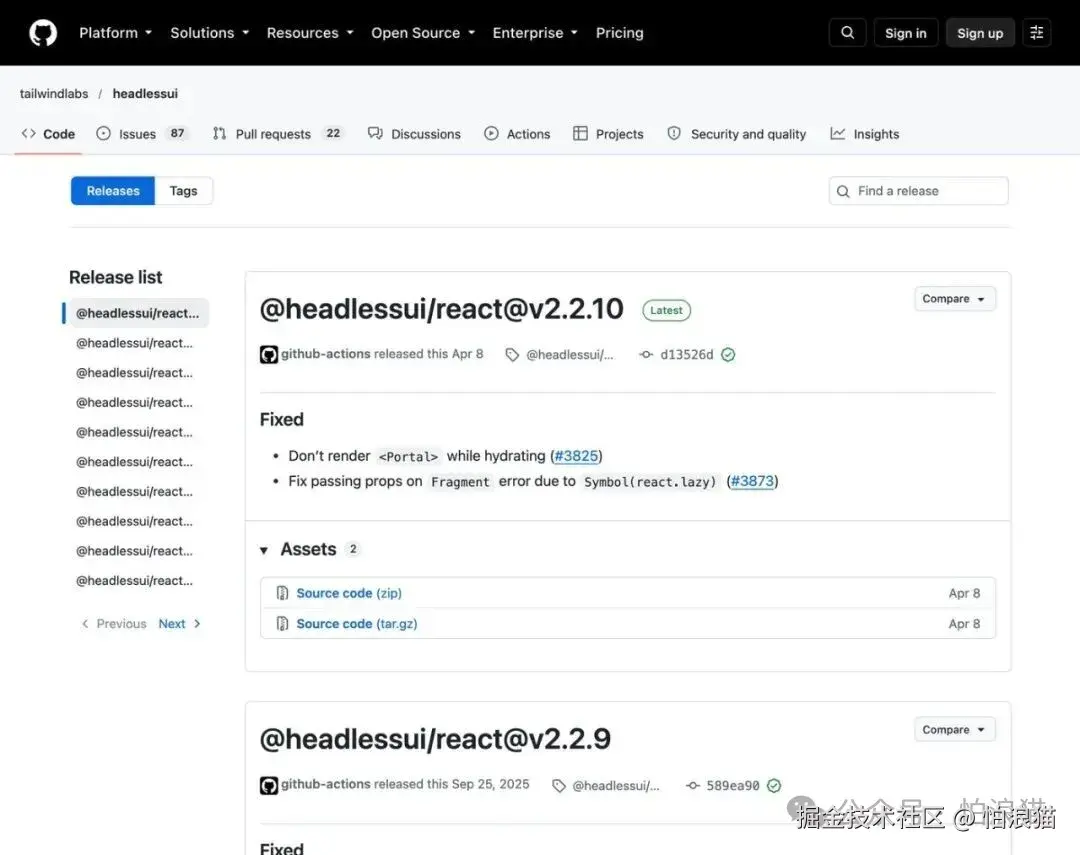The height and width of the screenshot is (855, 1080).
Task: Open pull request #3873 link
Action: tap(752, 481)
